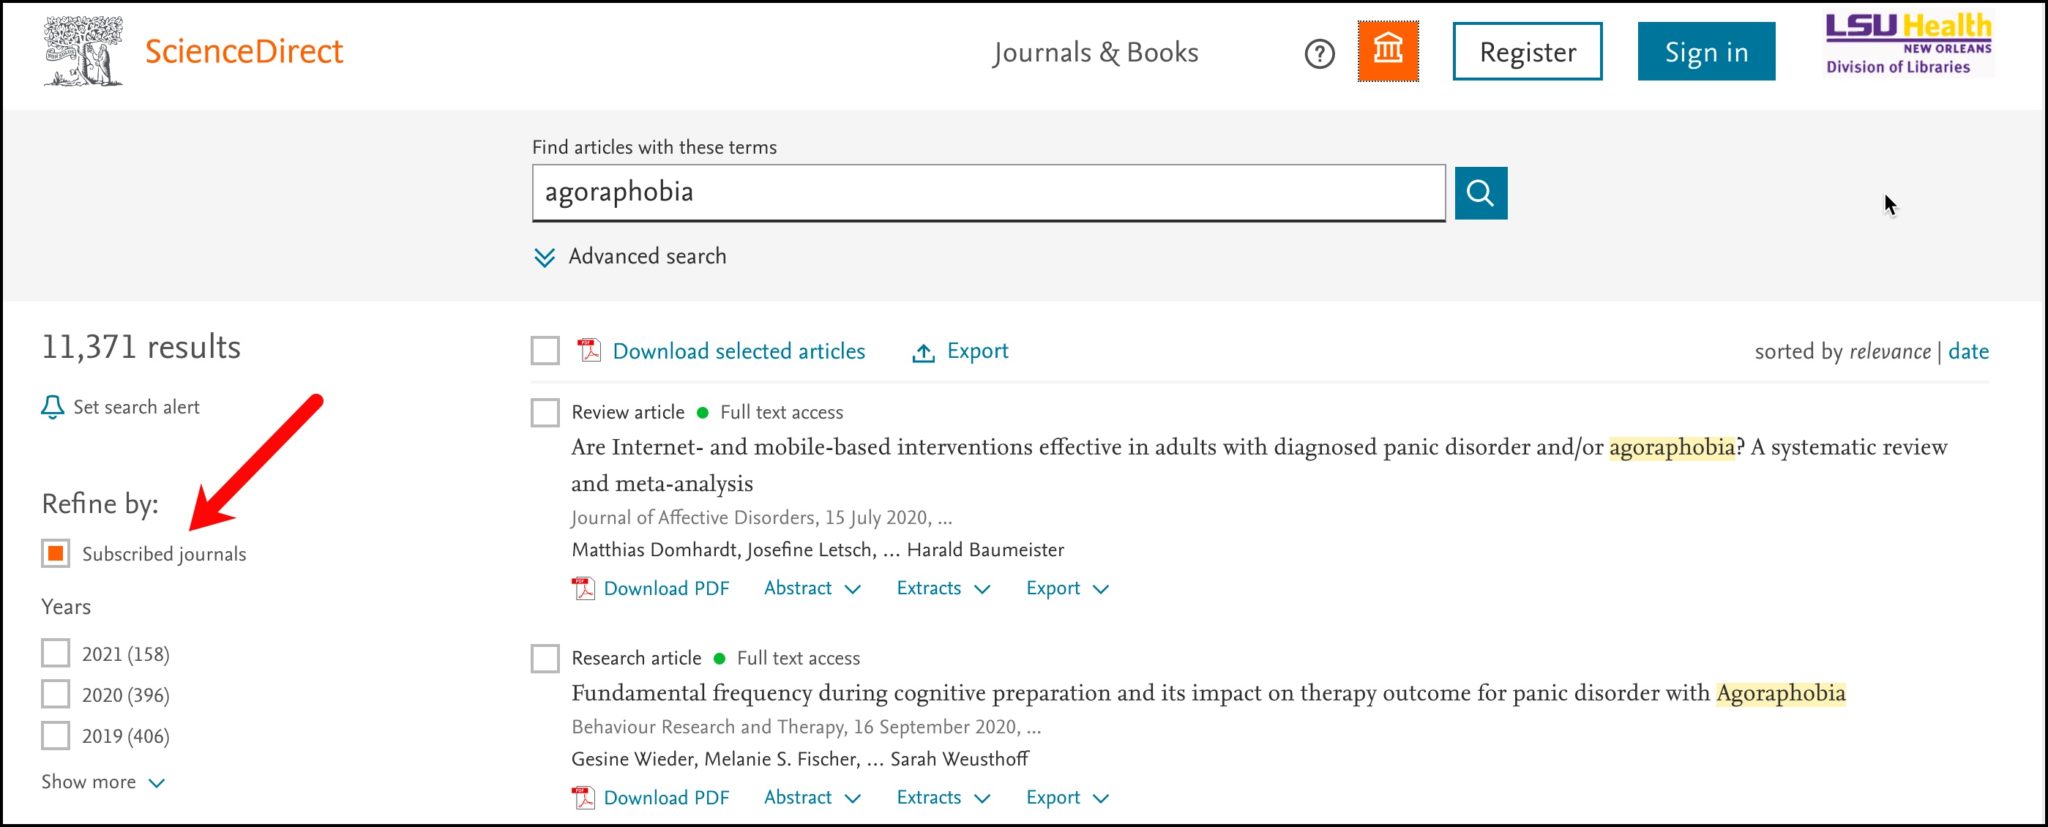This screenshot has width=2048, height=827.
Task: Click the magnifying glass search button
Action: 1480,193
